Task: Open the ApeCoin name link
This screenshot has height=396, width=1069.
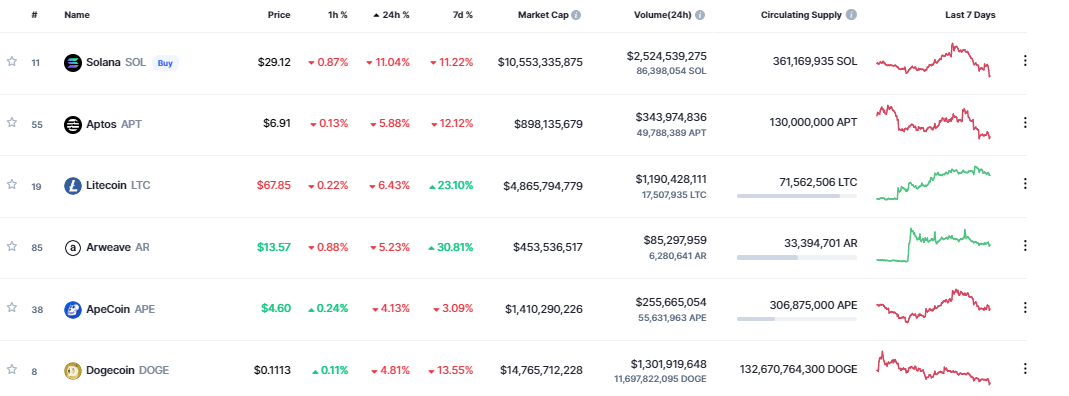Action: 121,309
